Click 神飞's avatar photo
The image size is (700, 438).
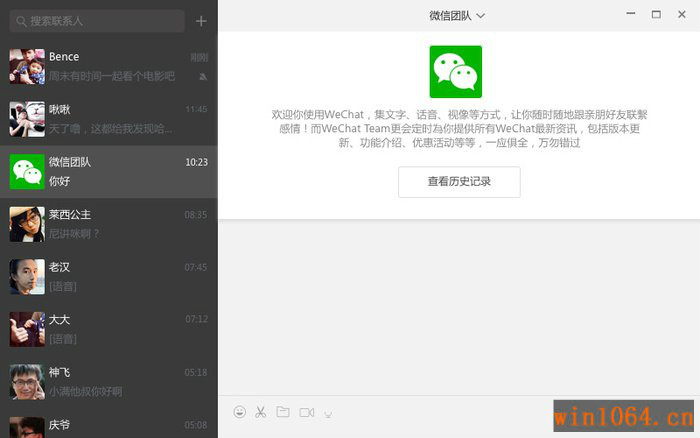(27, 382)
